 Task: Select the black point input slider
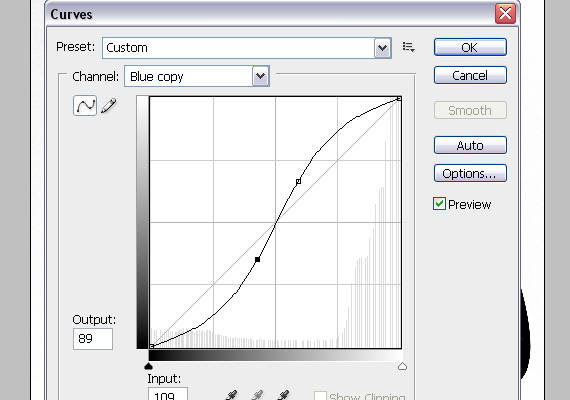(x=148, y=366)
